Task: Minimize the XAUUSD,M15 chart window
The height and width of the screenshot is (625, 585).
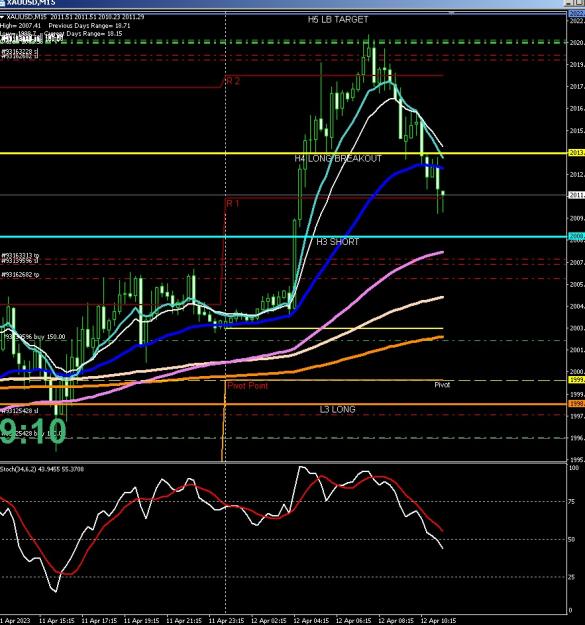Action: [568, 3]
